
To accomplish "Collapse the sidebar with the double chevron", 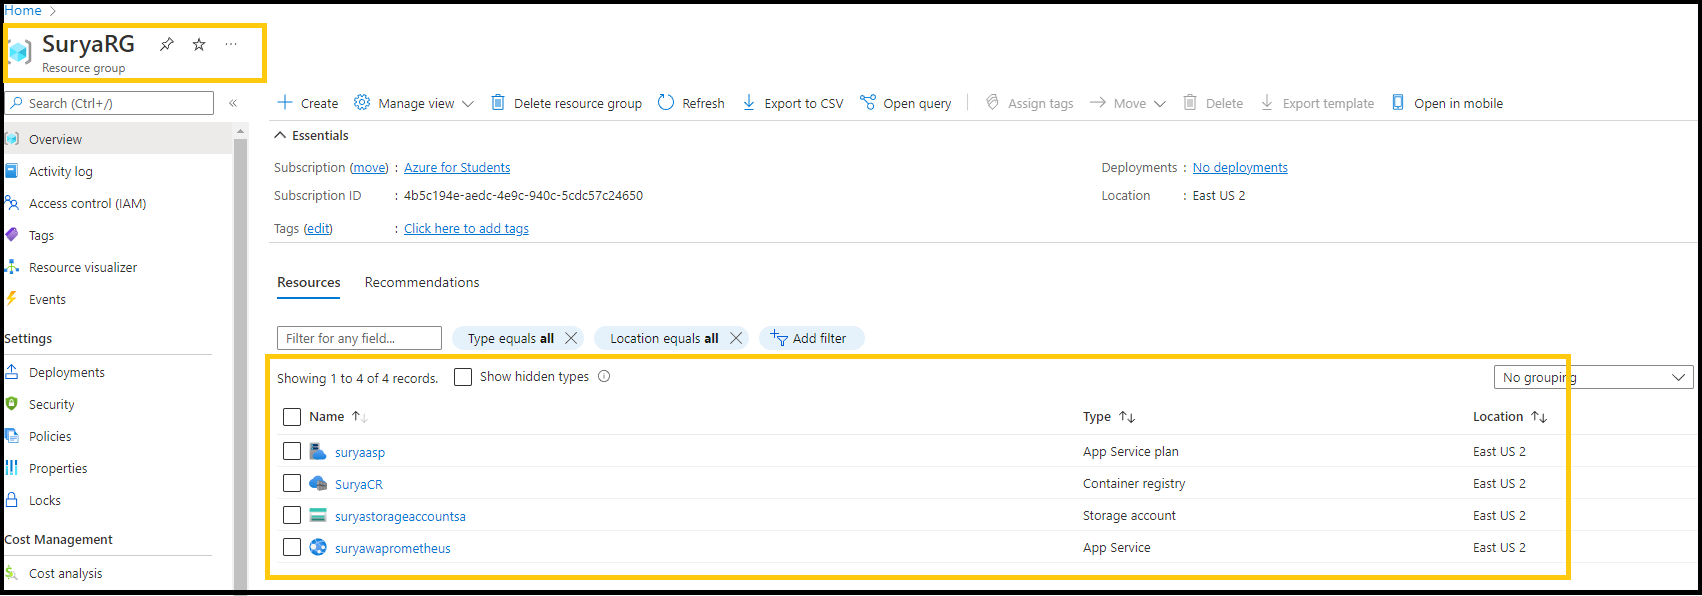I will point(233,103).
